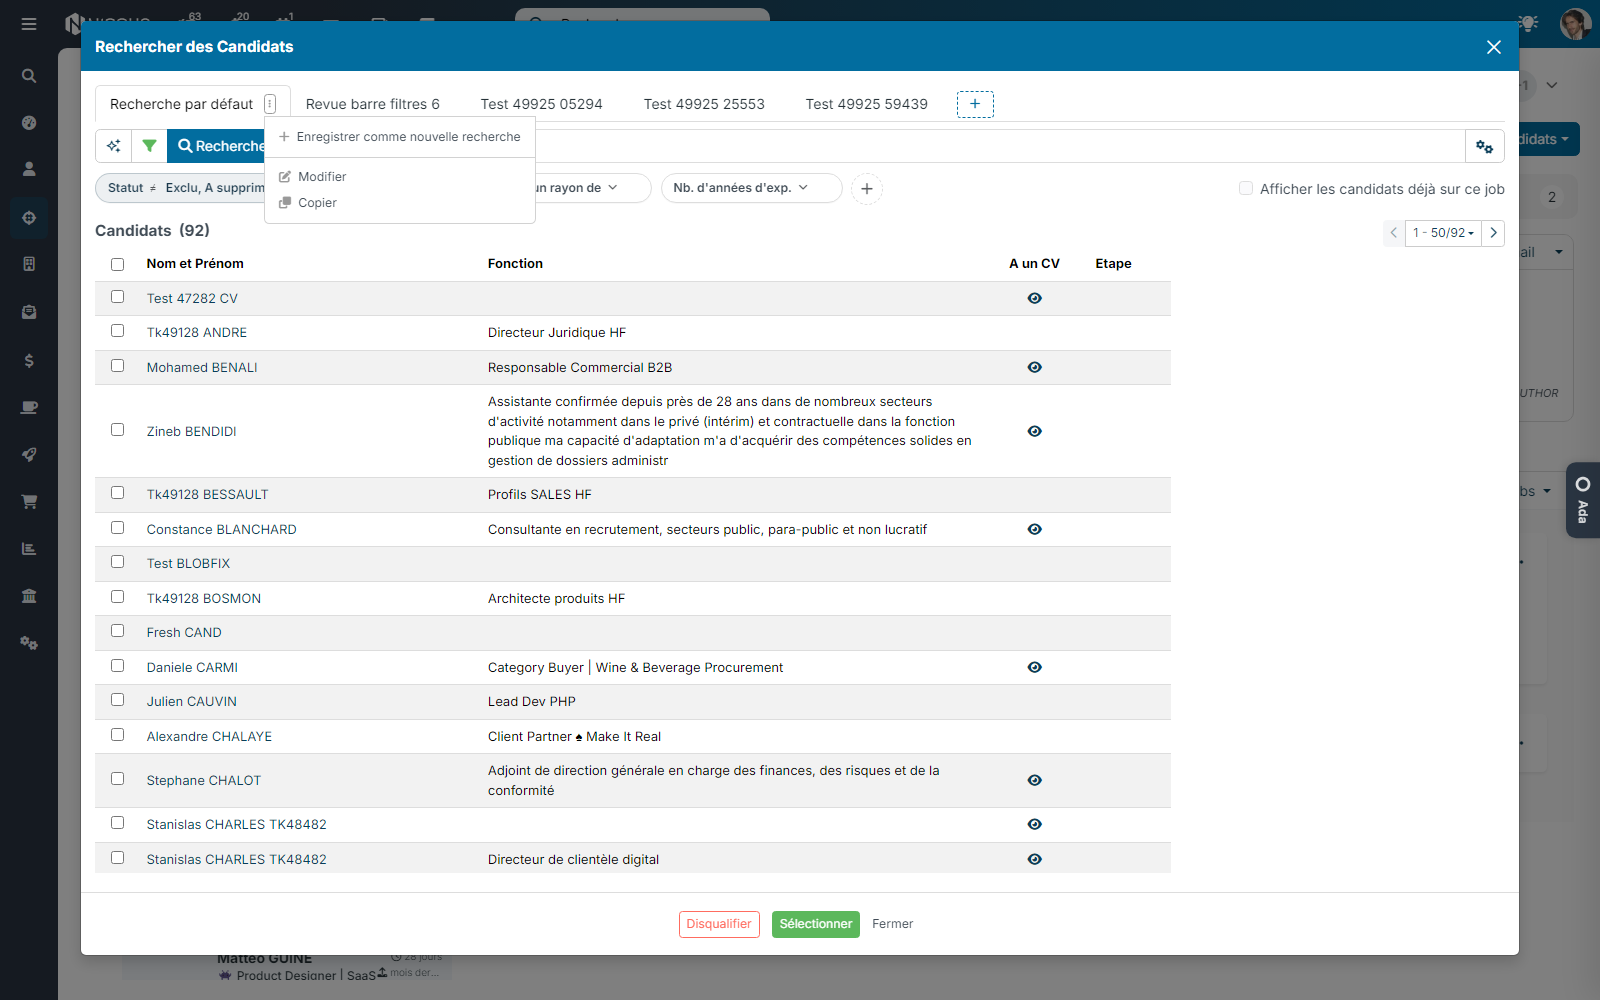Check the select-all checkbox in table header
Viewport: 1600px width, 1000px height.
118,264
